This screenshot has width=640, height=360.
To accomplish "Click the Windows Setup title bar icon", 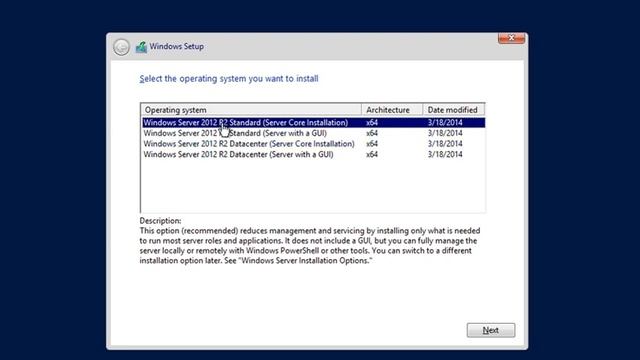I will pyautogui.click(x=141, y=47).
